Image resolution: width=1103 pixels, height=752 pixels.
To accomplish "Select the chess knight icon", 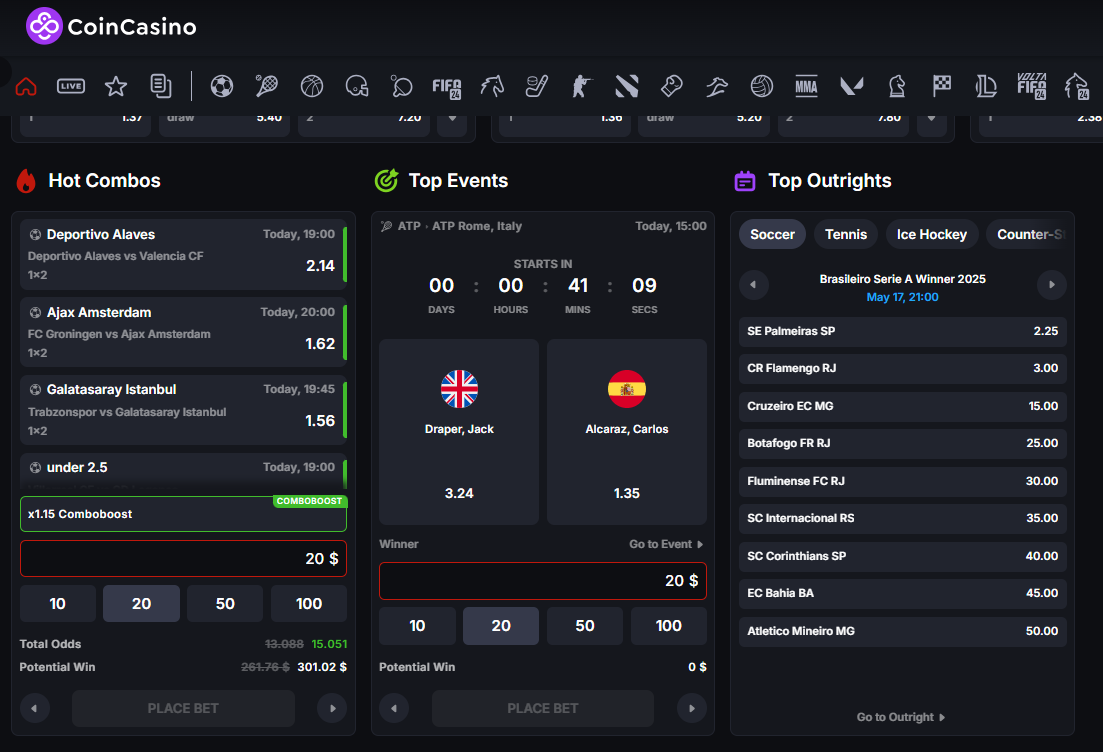I will point(897,87).
